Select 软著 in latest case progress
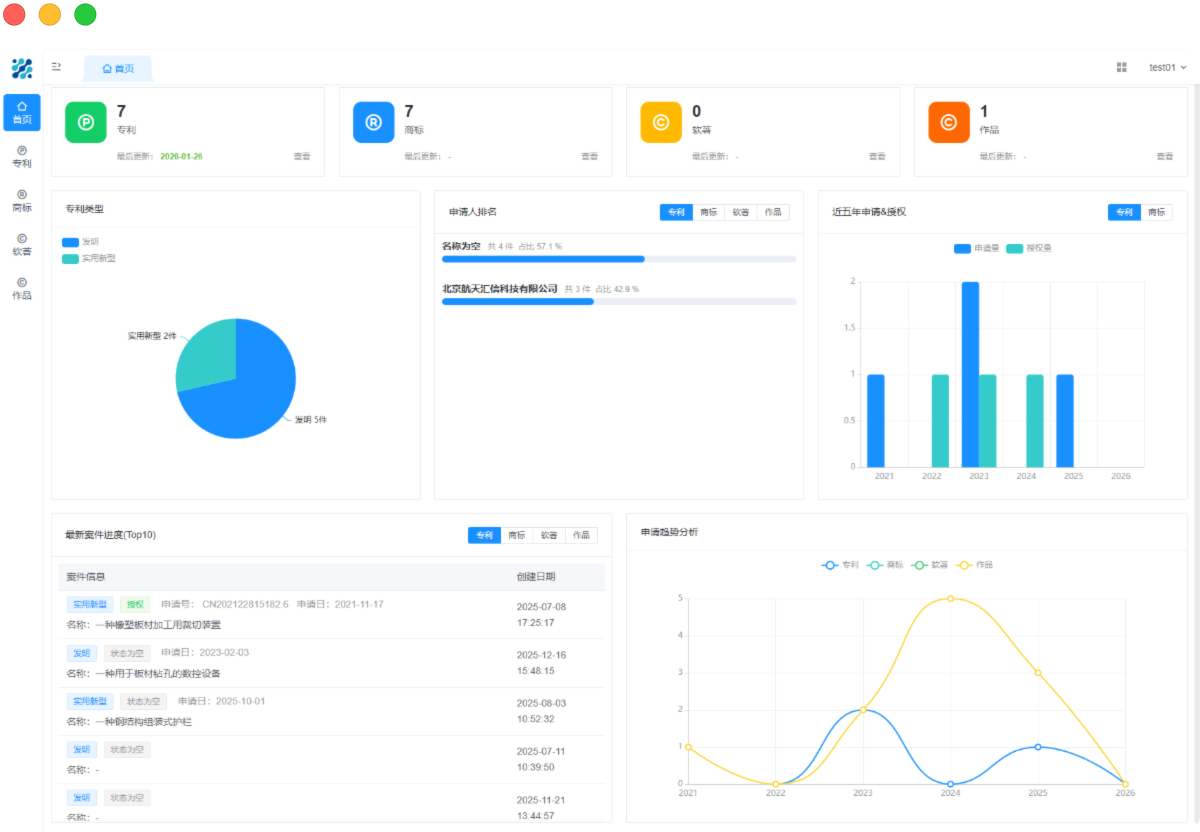 click(549, 535)
